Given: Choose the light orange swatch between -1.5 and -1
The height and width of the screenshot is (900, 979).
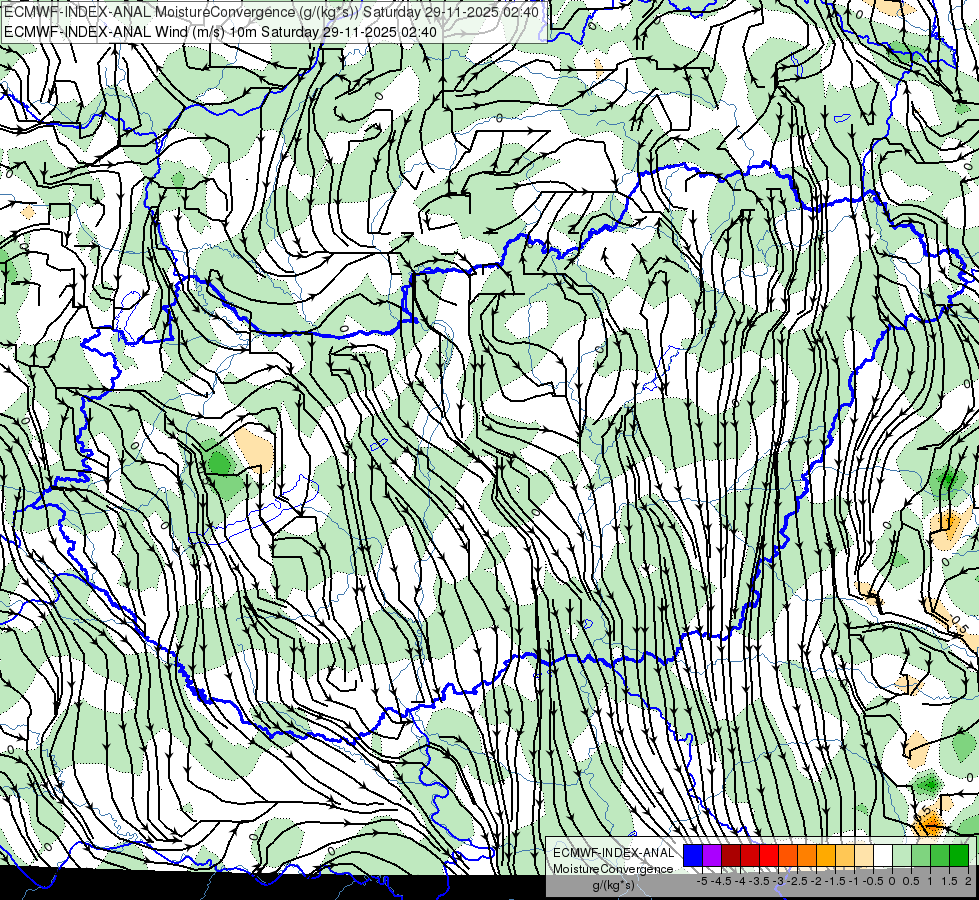Looking at the screenshot, I should click(845, 856).
